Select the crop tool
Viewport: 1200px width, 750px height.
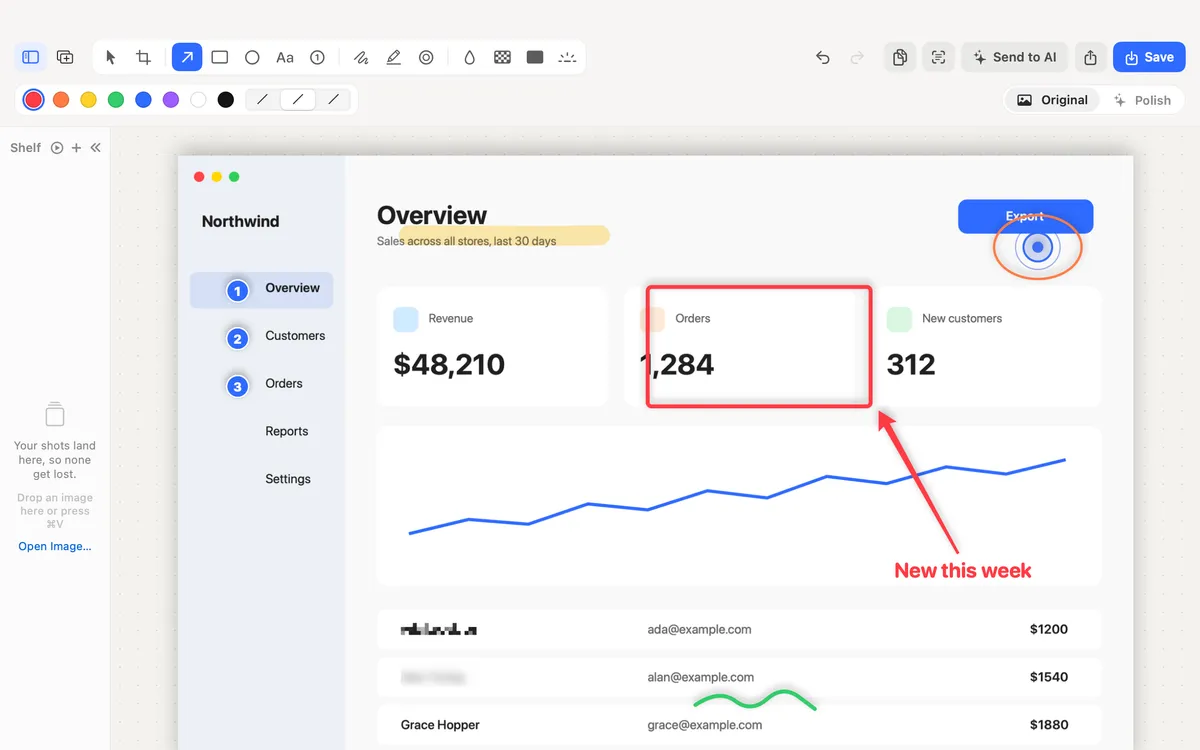(x=143, y=57)
